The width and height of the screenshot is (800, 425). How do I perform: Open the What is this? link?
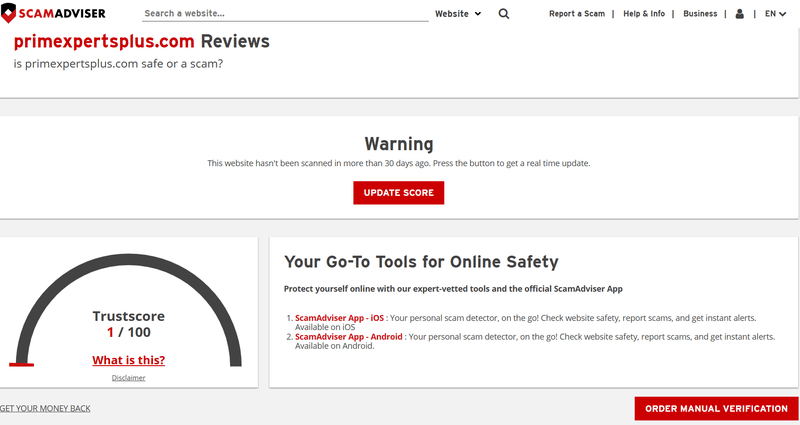click(x=129, y=360)
